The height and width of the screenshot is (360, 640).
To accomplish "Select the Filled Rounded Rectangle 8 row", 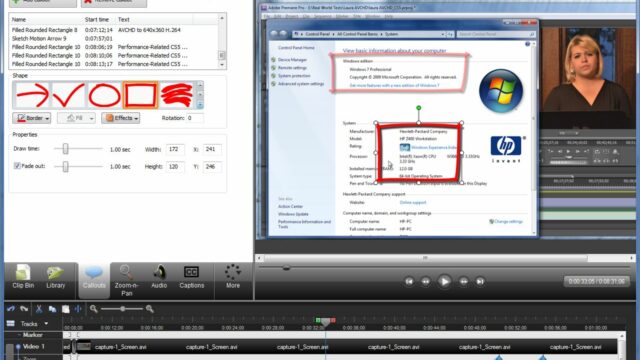I will pyautogui.click(x=113, y=30).
